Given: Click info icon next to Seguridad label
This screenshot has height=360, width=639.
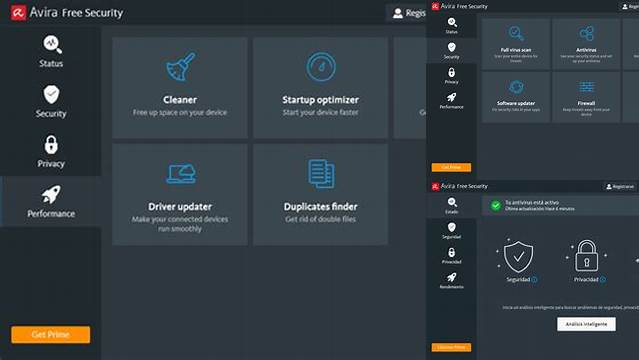Looking at the screenshot, I should click(534, 280).
